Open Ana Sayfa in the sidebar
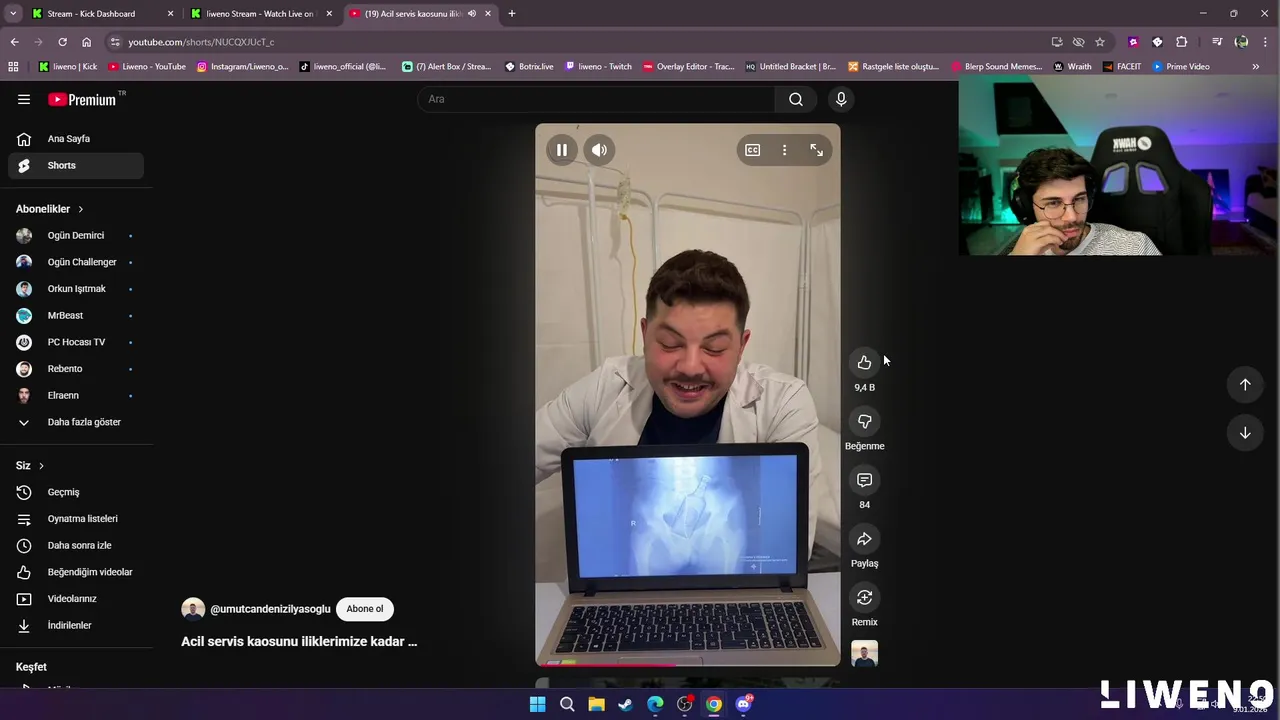The height and width of the screenshot is (720, 1280). [76, 139]
